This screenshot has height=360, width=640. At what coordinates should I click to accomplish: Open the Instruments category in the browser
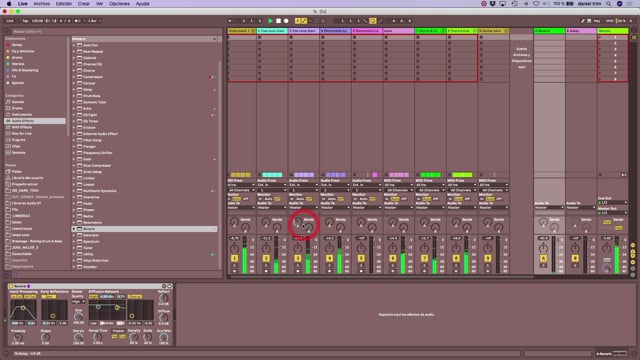(22, 115)
